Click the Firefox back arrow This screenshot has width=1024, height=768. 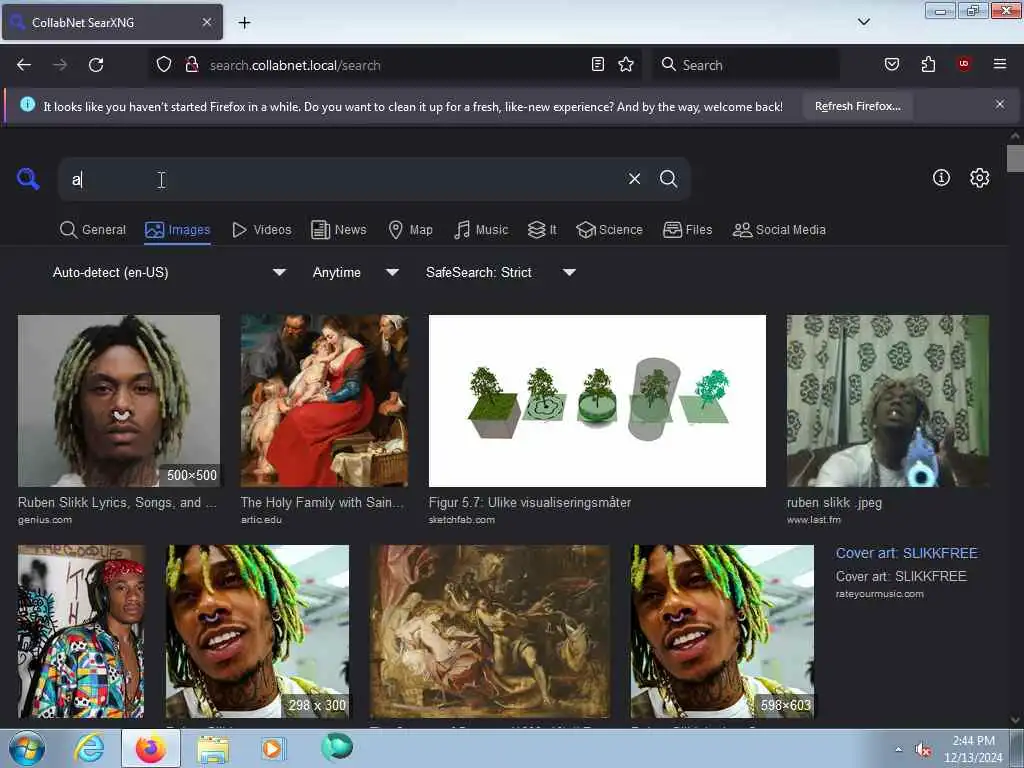24,65
